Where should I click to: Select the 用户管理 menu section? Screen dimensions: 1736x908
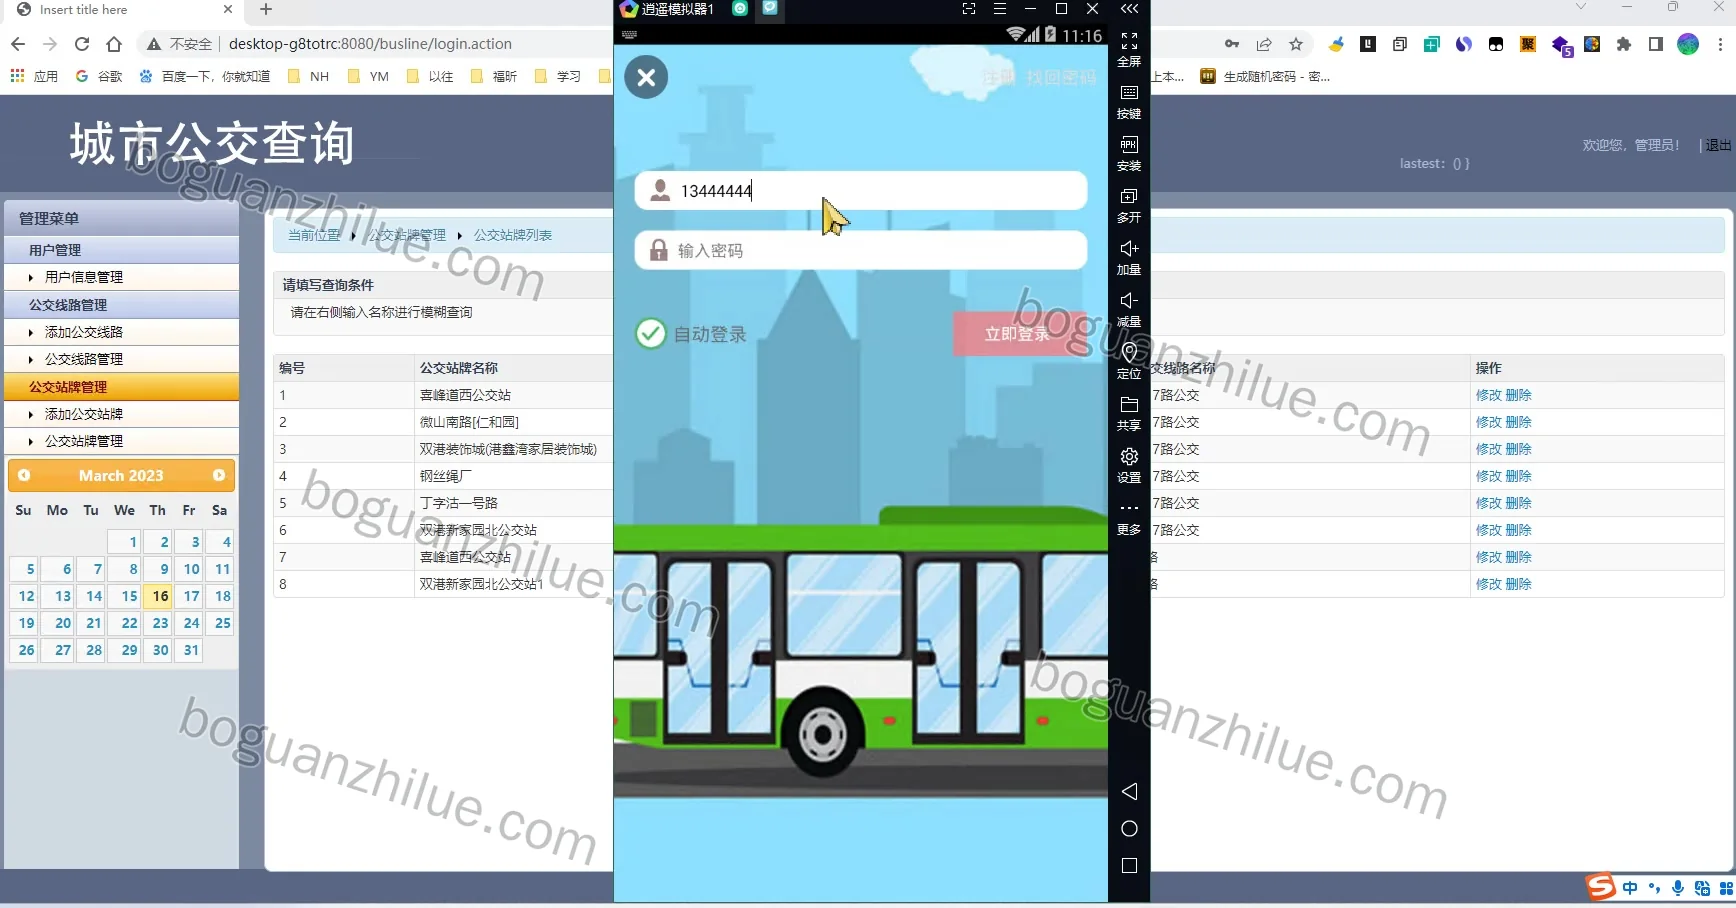coord(122,250)
